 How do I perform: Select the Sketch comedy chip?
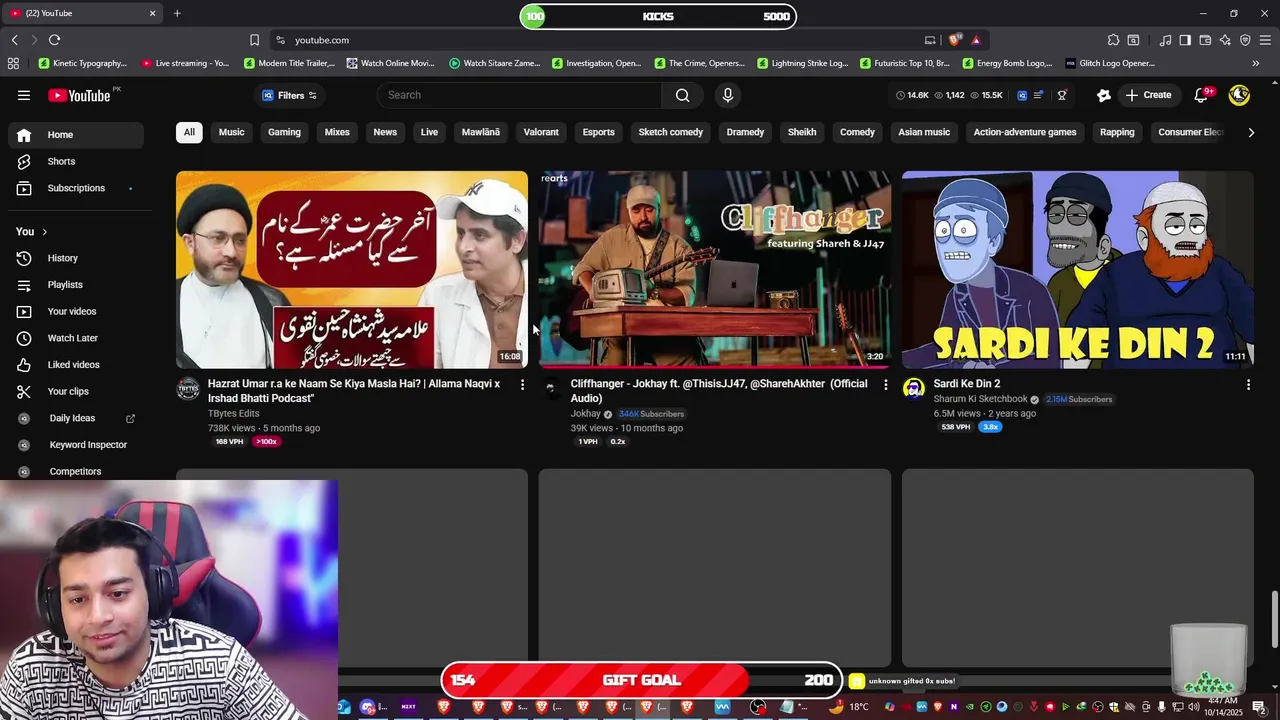tap(671, 132)
